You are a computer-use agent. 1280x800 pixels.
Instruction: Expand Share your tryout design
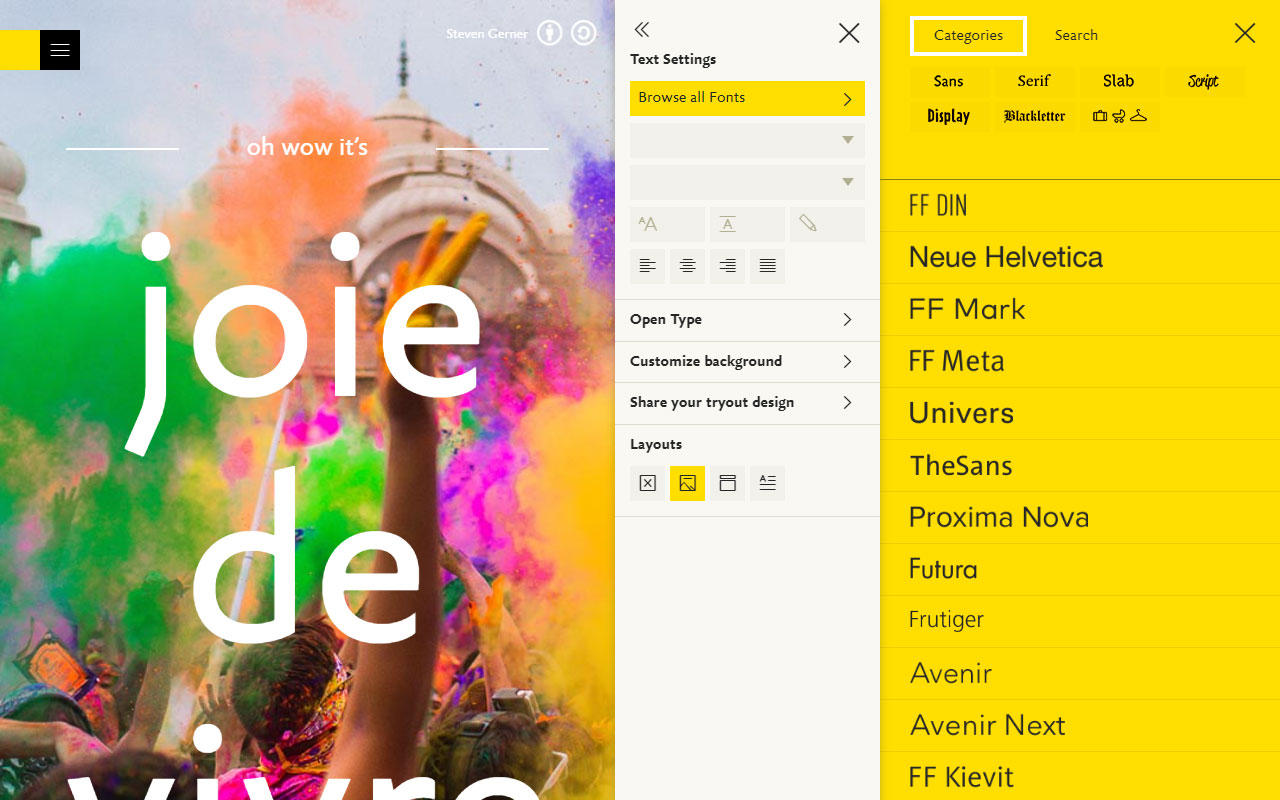point(747,403)
